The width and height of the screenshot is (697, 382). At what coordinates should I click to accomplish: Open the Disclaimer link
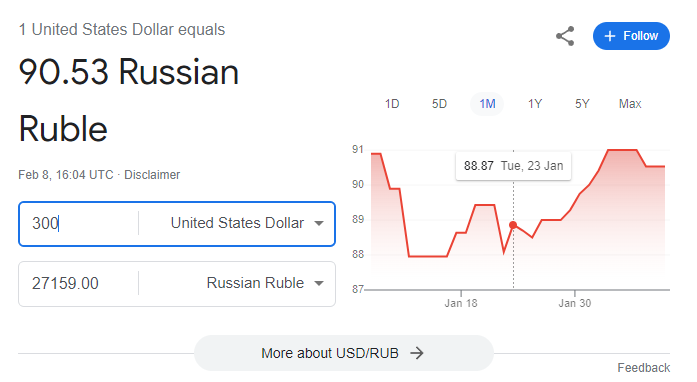tap(152, 175)
